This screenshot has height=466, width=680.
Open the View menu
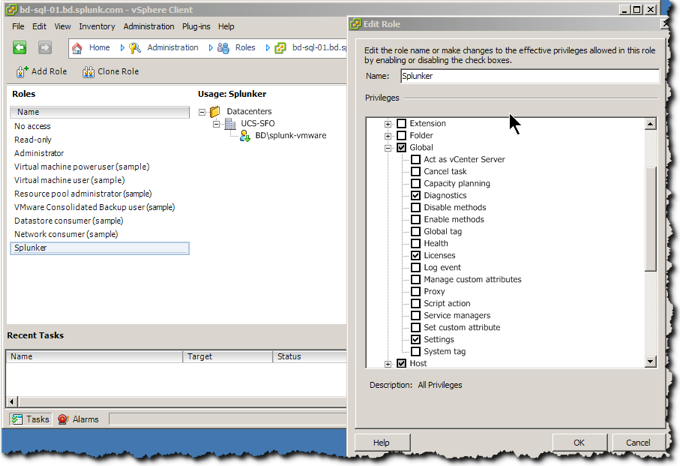[62, 26]
